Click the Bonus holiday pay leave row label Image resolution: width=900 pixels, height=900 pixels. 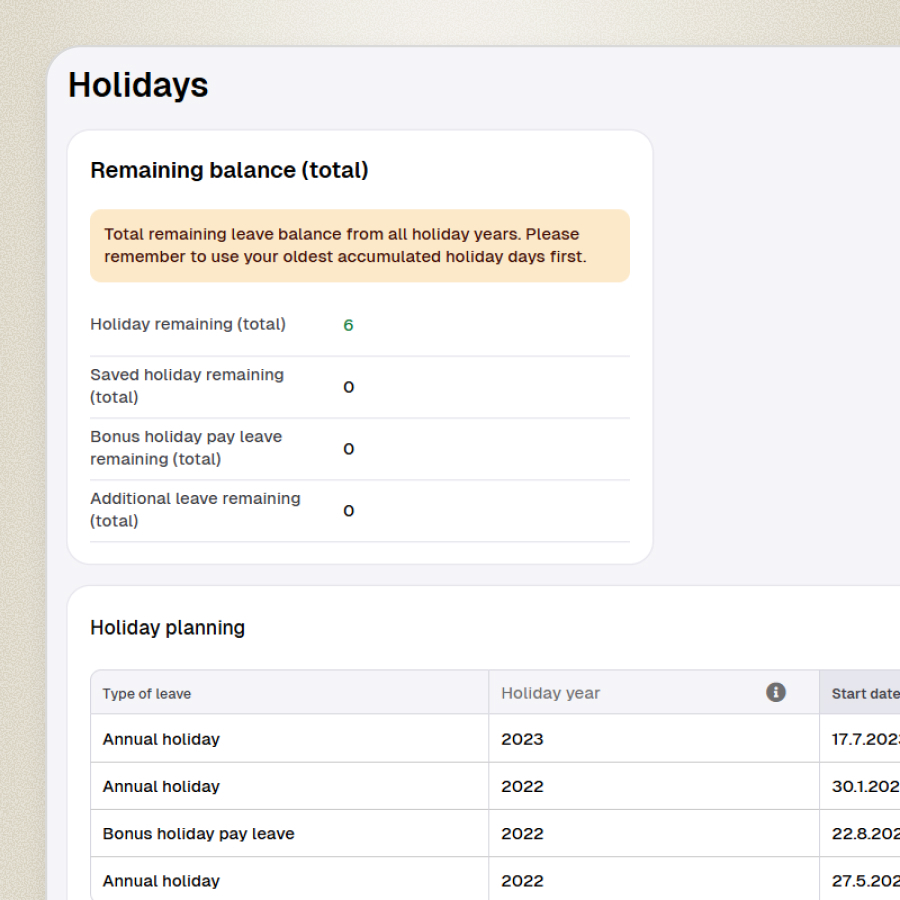[x=198, y=833]
